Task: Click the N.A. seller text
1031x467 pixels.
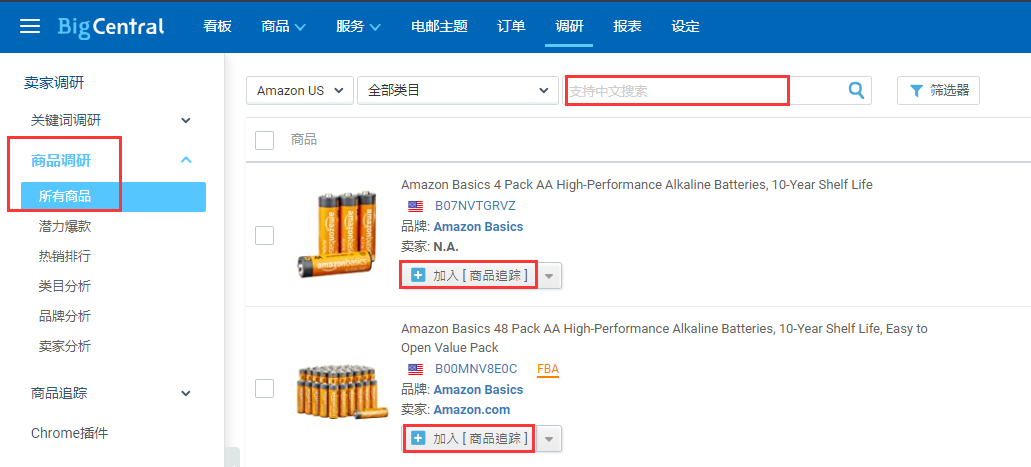Action: [446, 247]
